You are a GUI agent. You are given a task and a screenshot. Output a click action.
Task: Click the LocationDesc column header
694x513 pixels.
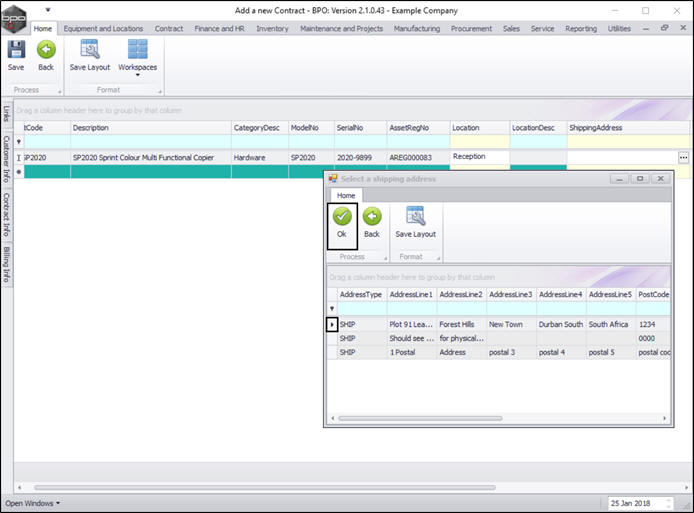click(538, 127)
